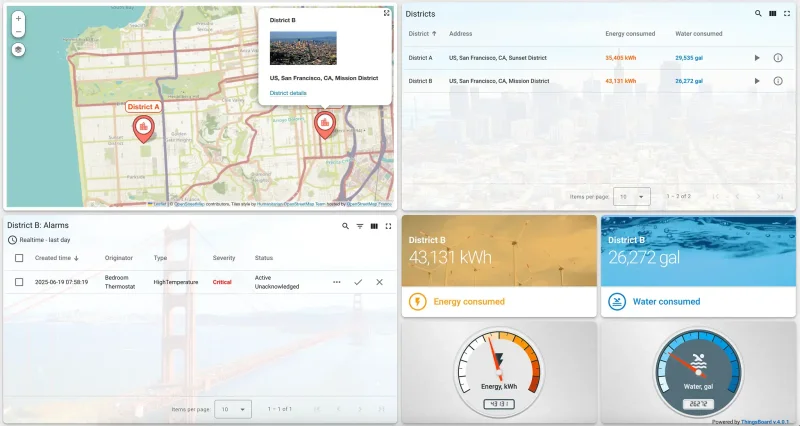Open Districts column display settings
Image resolution: width=800 pixels, height=426 pixels.
coord(772,14)
